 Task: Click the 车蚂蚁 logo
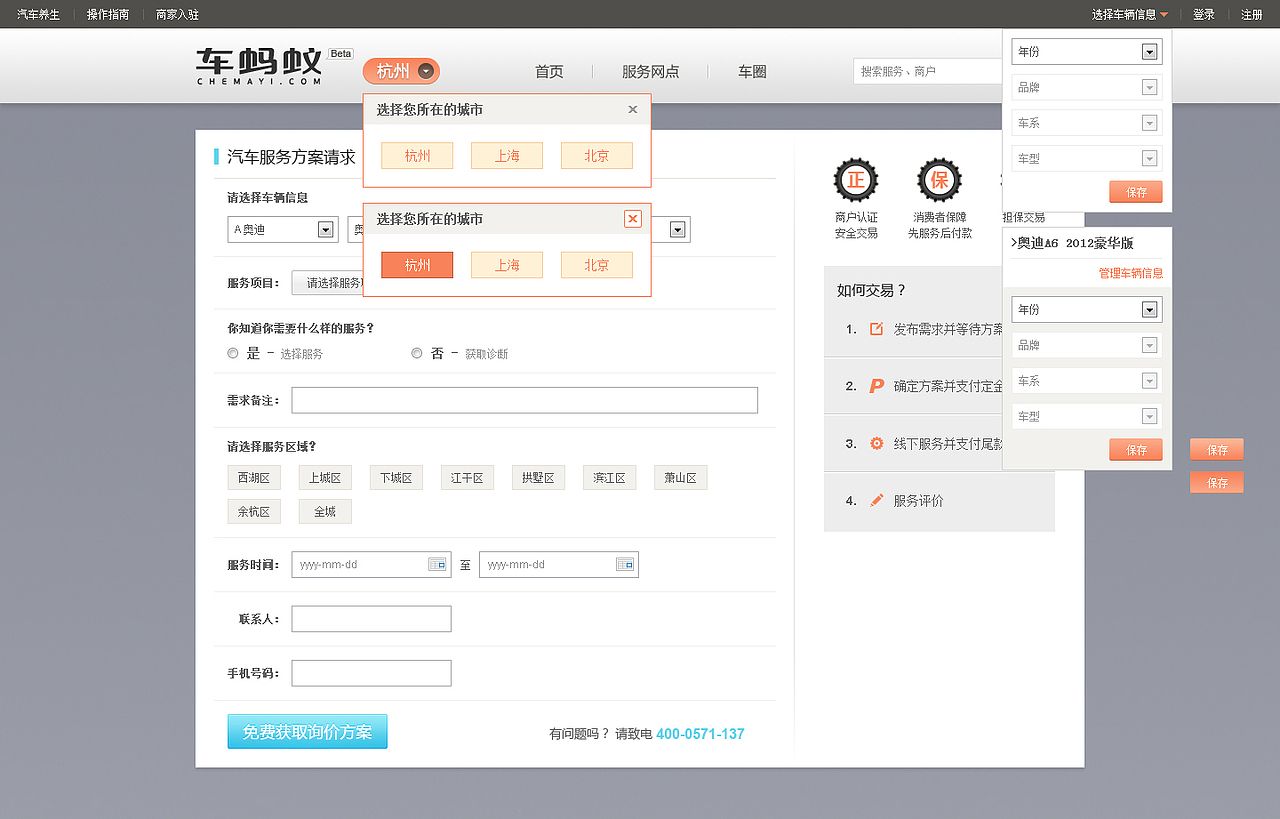click(259, 65)
